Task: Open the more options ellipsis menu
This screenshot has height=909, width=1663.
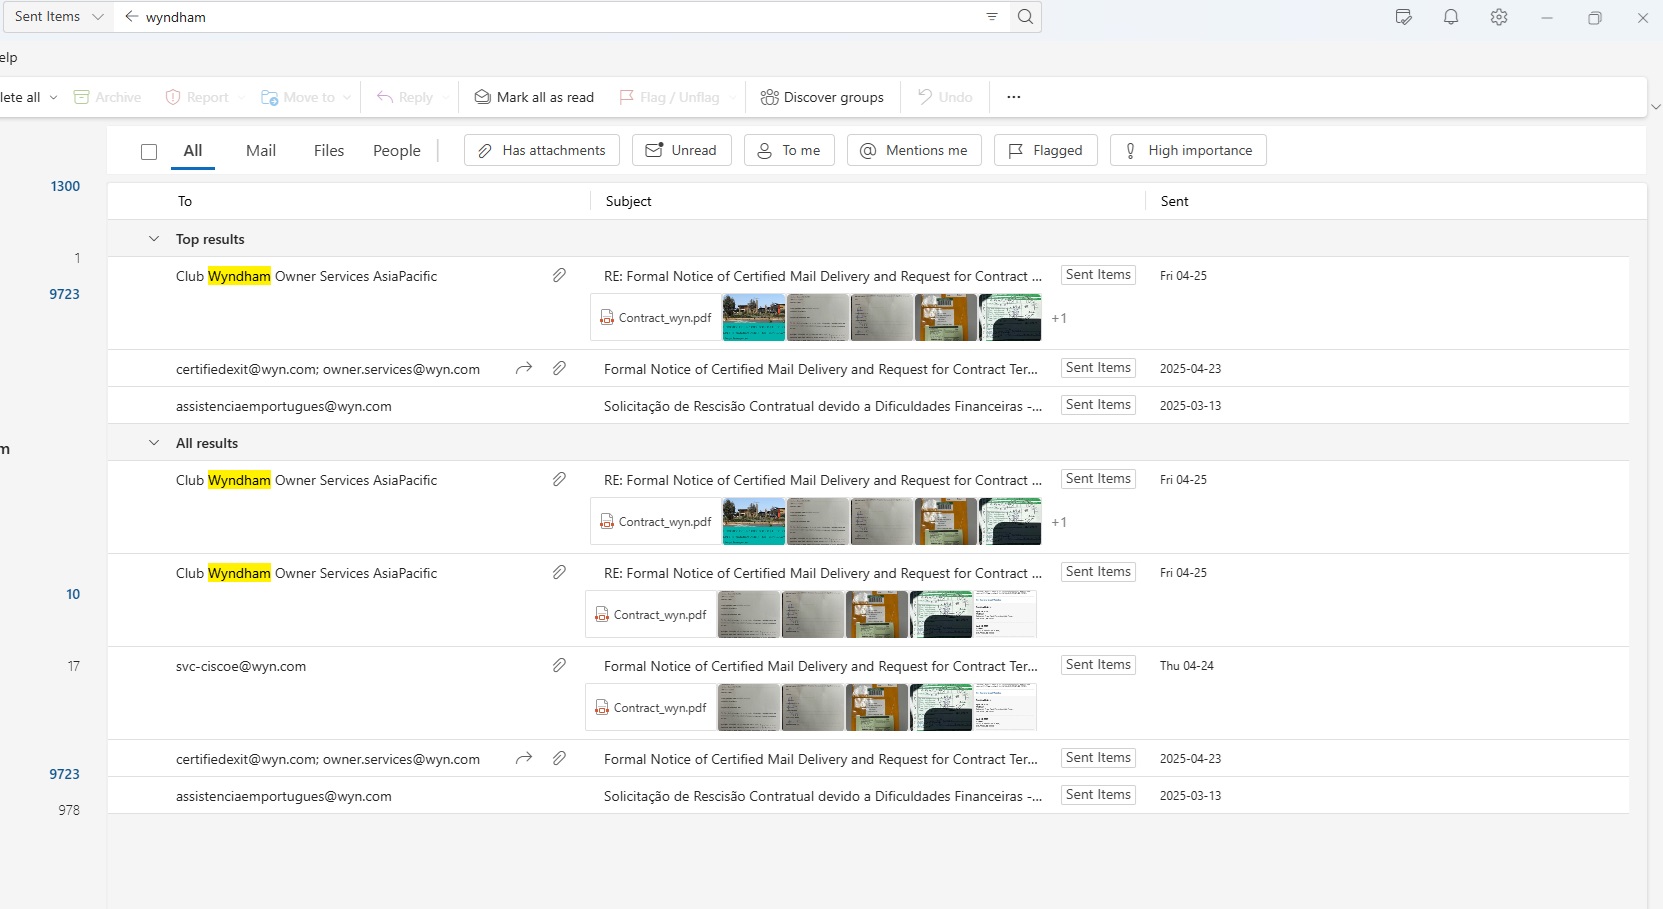Action: (x=1014, y=97)
